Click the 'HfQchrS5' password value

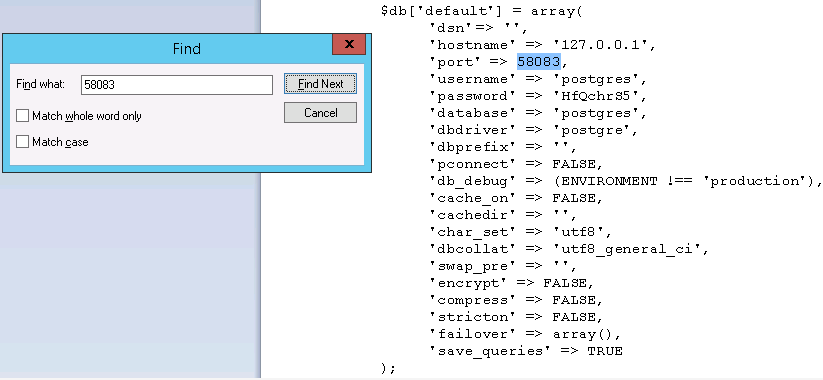[596, 96]
